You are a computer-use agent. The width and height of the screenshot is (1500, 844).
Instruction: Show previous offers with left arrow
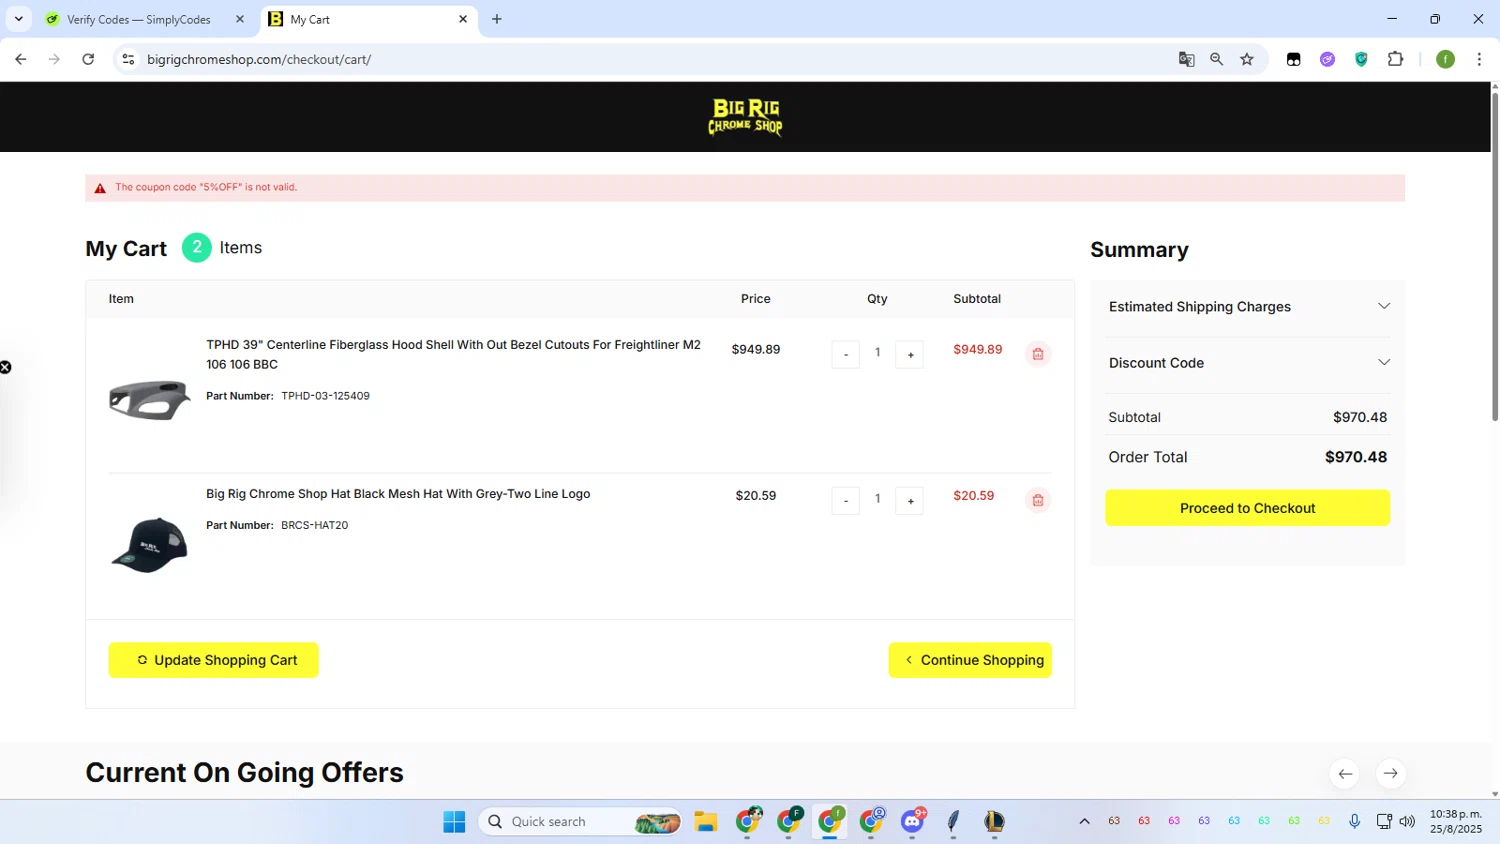[x=1345, y=774]
